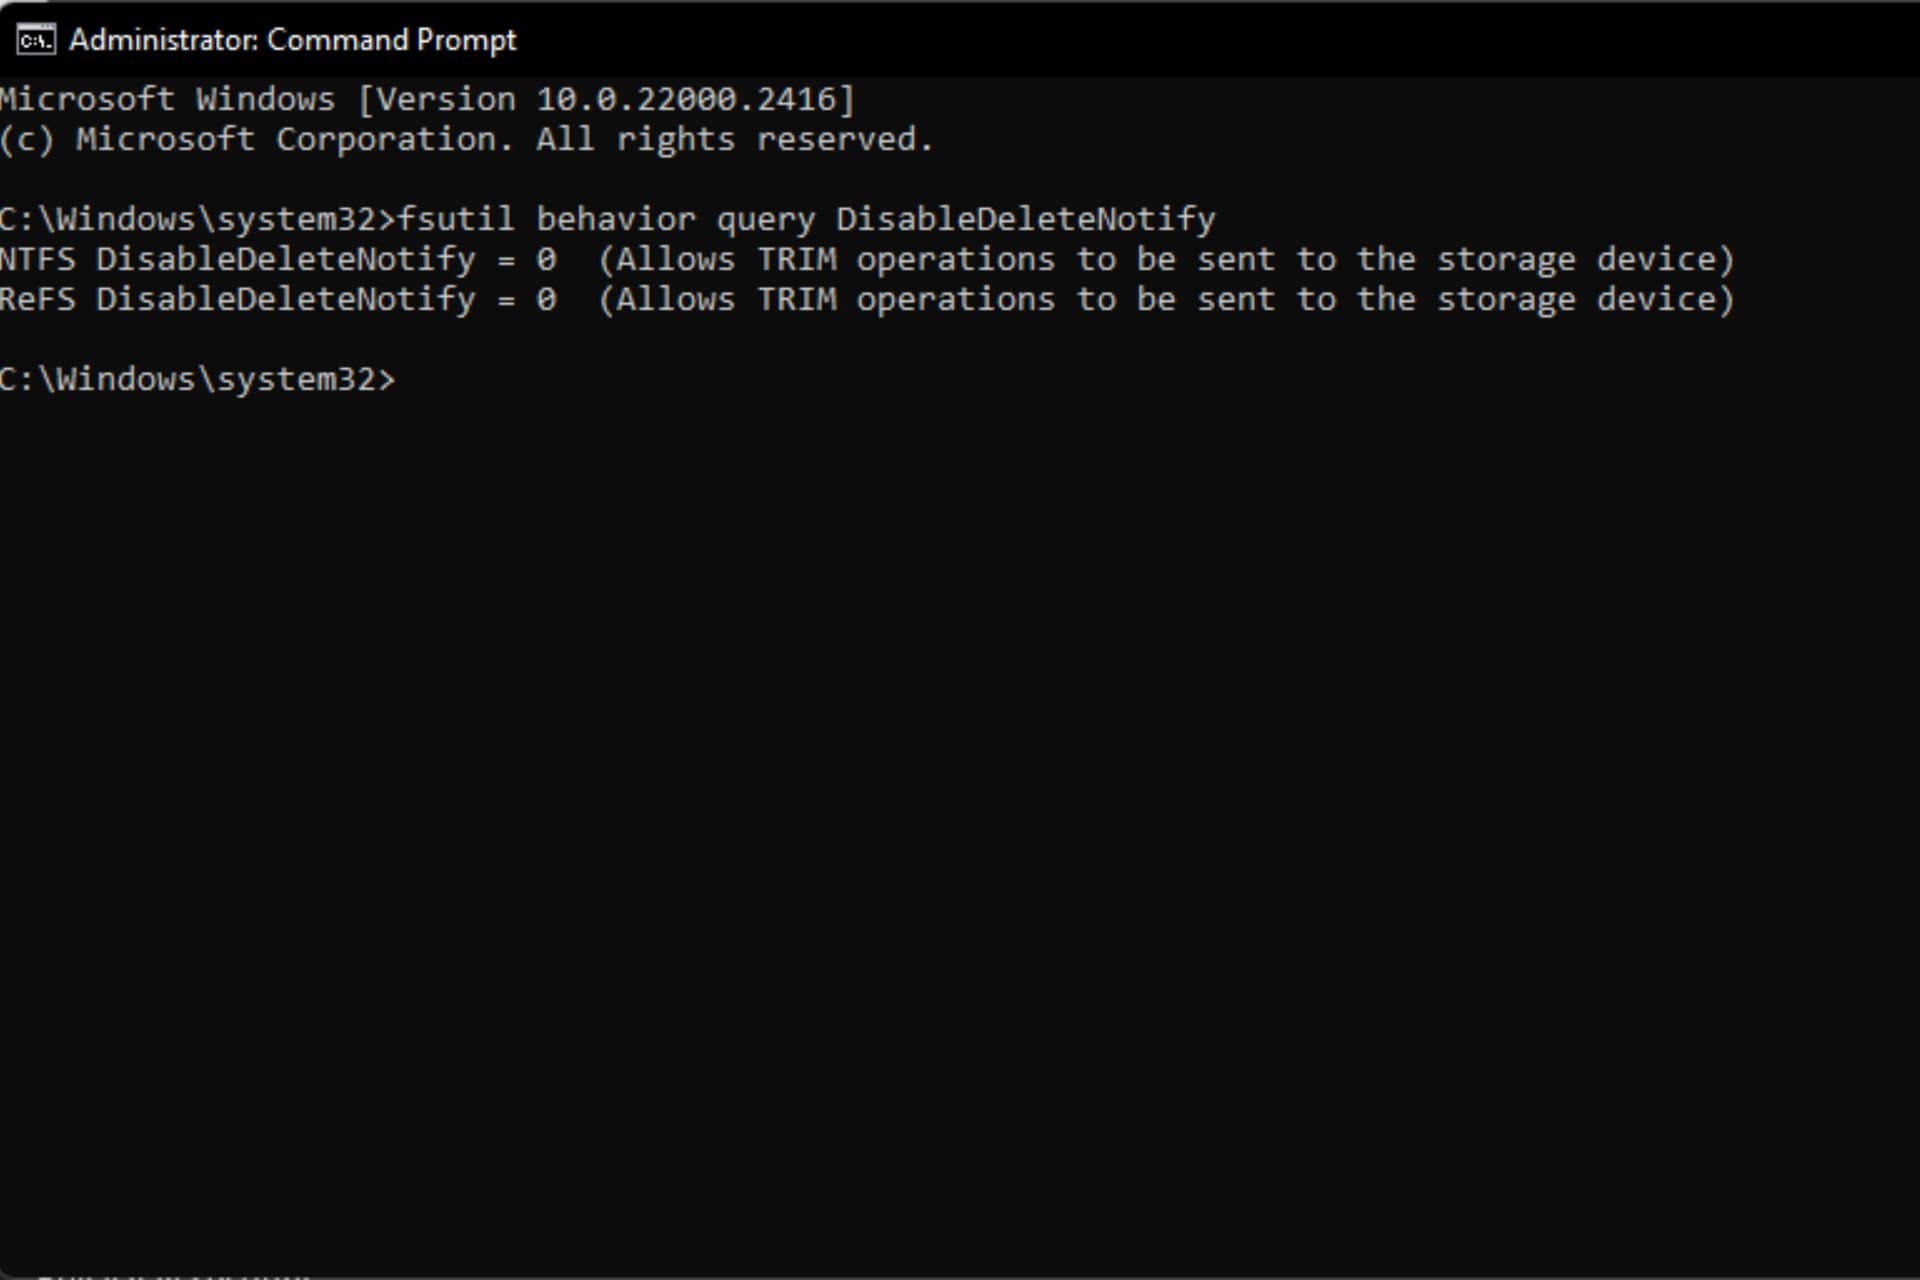Click the "fsutil" command word

[456, 219]
